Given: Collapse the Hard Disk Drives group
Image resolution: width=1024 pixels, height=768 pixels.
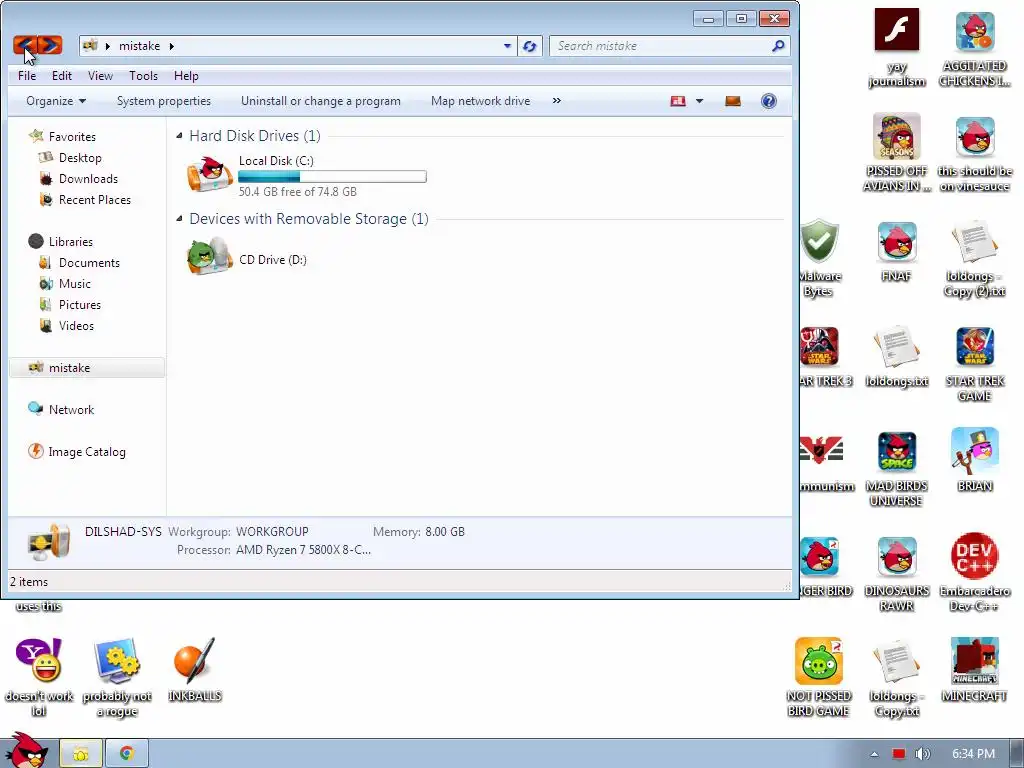Looking at the screenshot, I should 179,136.
